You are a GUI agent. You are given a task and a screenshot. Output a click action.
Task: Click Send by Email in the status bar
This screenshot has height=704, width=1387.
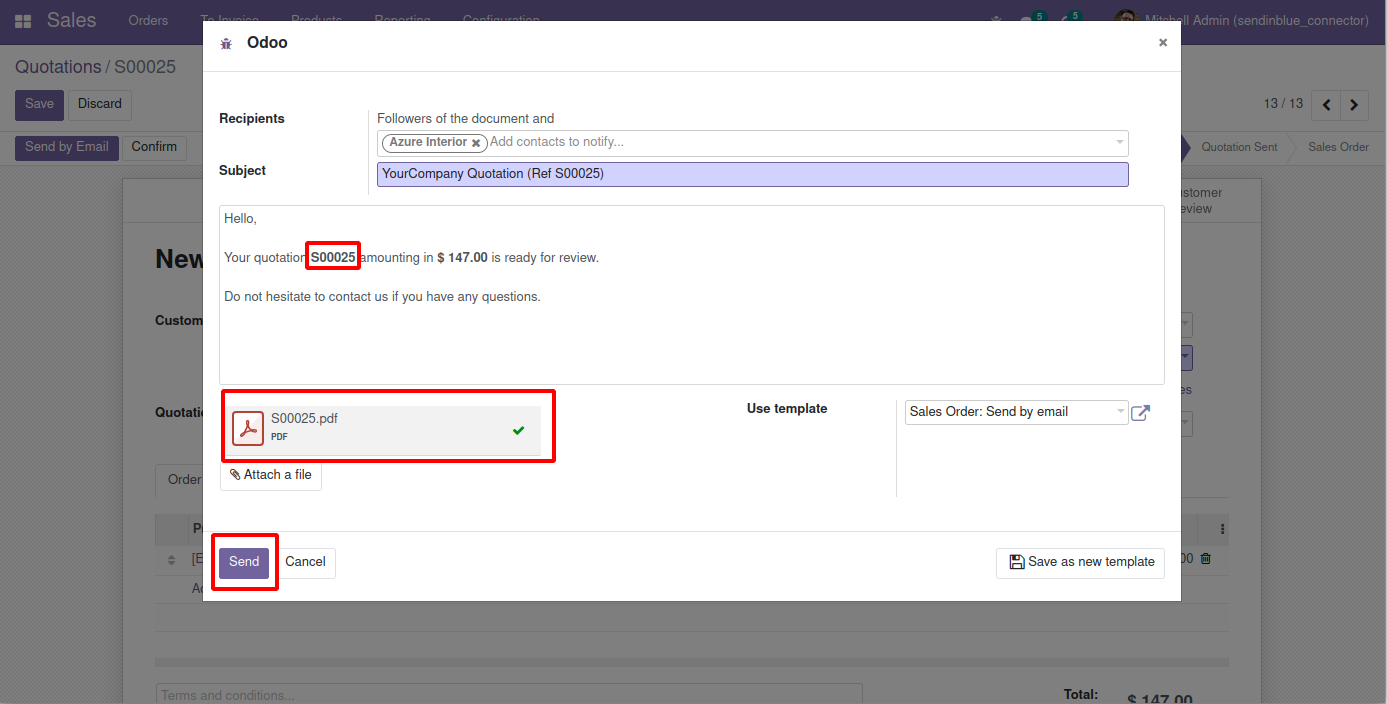[x=67, y=147]
